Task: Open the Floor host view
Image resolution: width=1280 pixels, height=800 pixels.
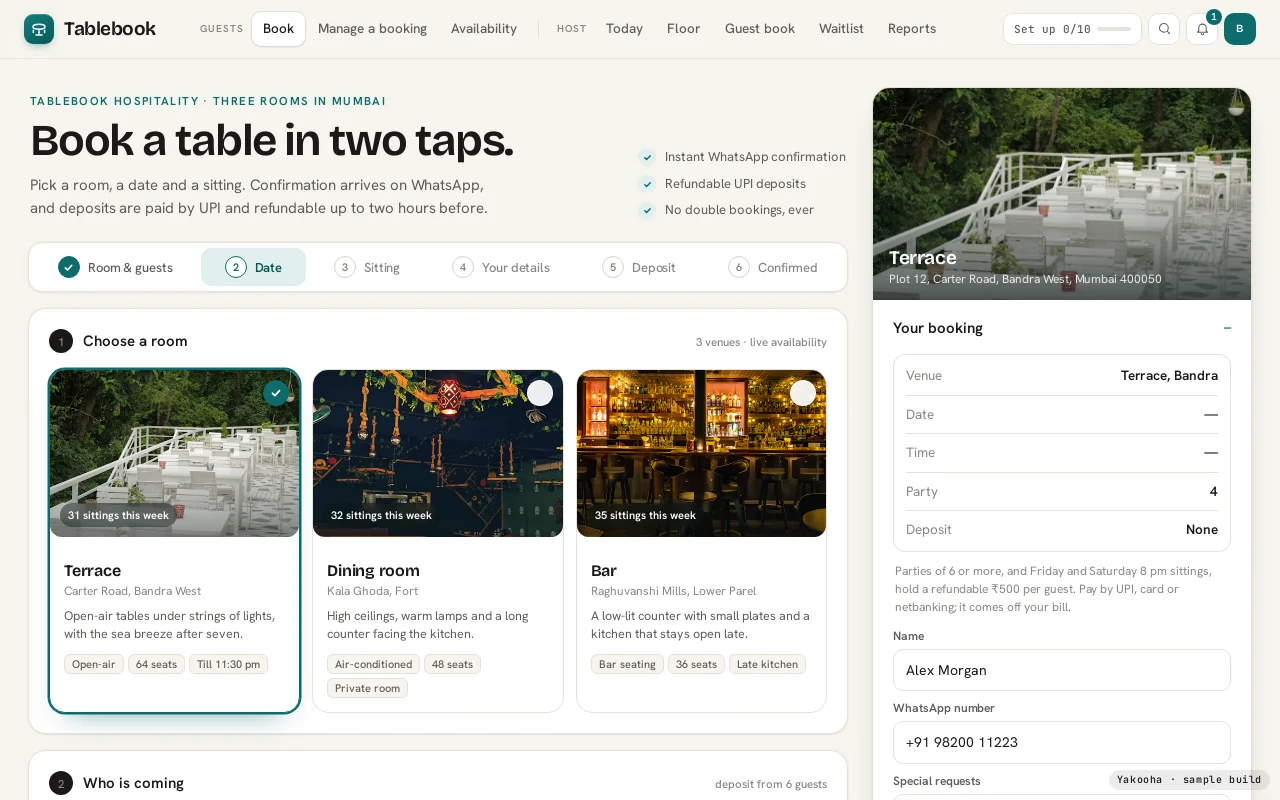Action: pyautogui.click(x=683, y=29)
